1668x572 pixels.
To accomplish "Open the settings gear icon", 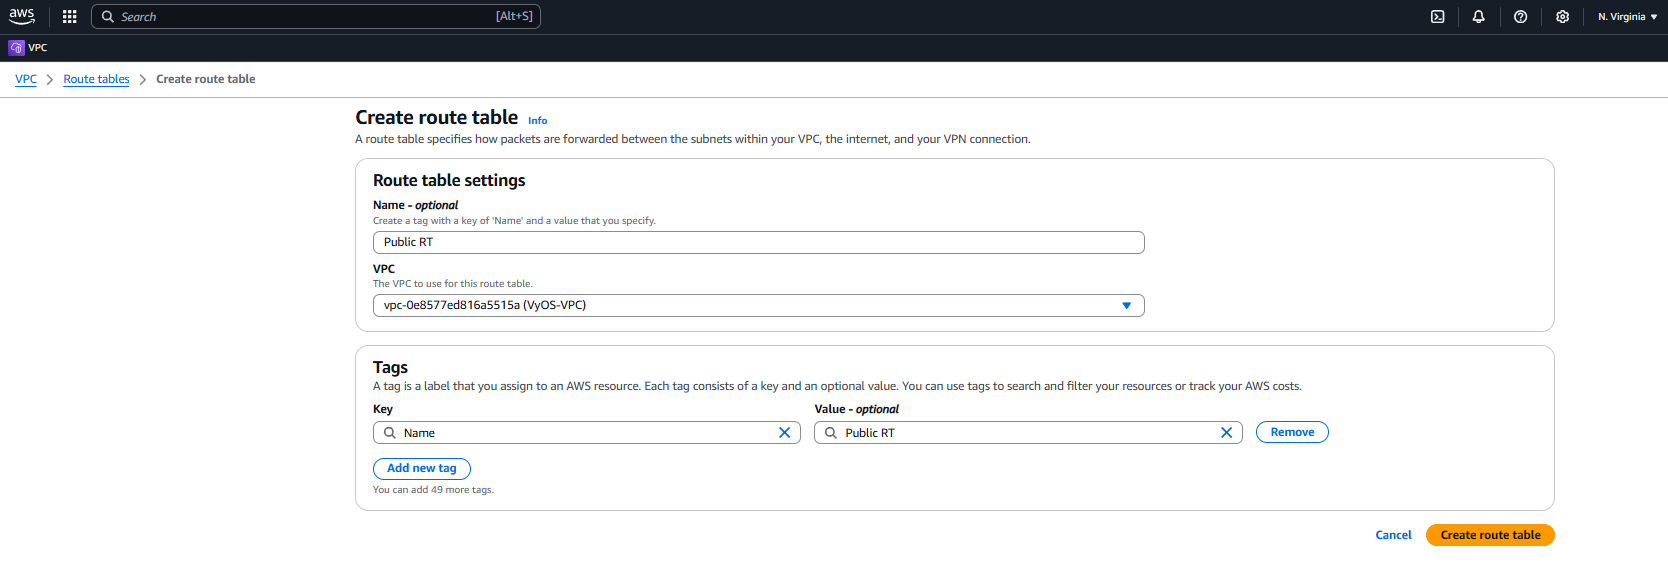I will 1562,17.
